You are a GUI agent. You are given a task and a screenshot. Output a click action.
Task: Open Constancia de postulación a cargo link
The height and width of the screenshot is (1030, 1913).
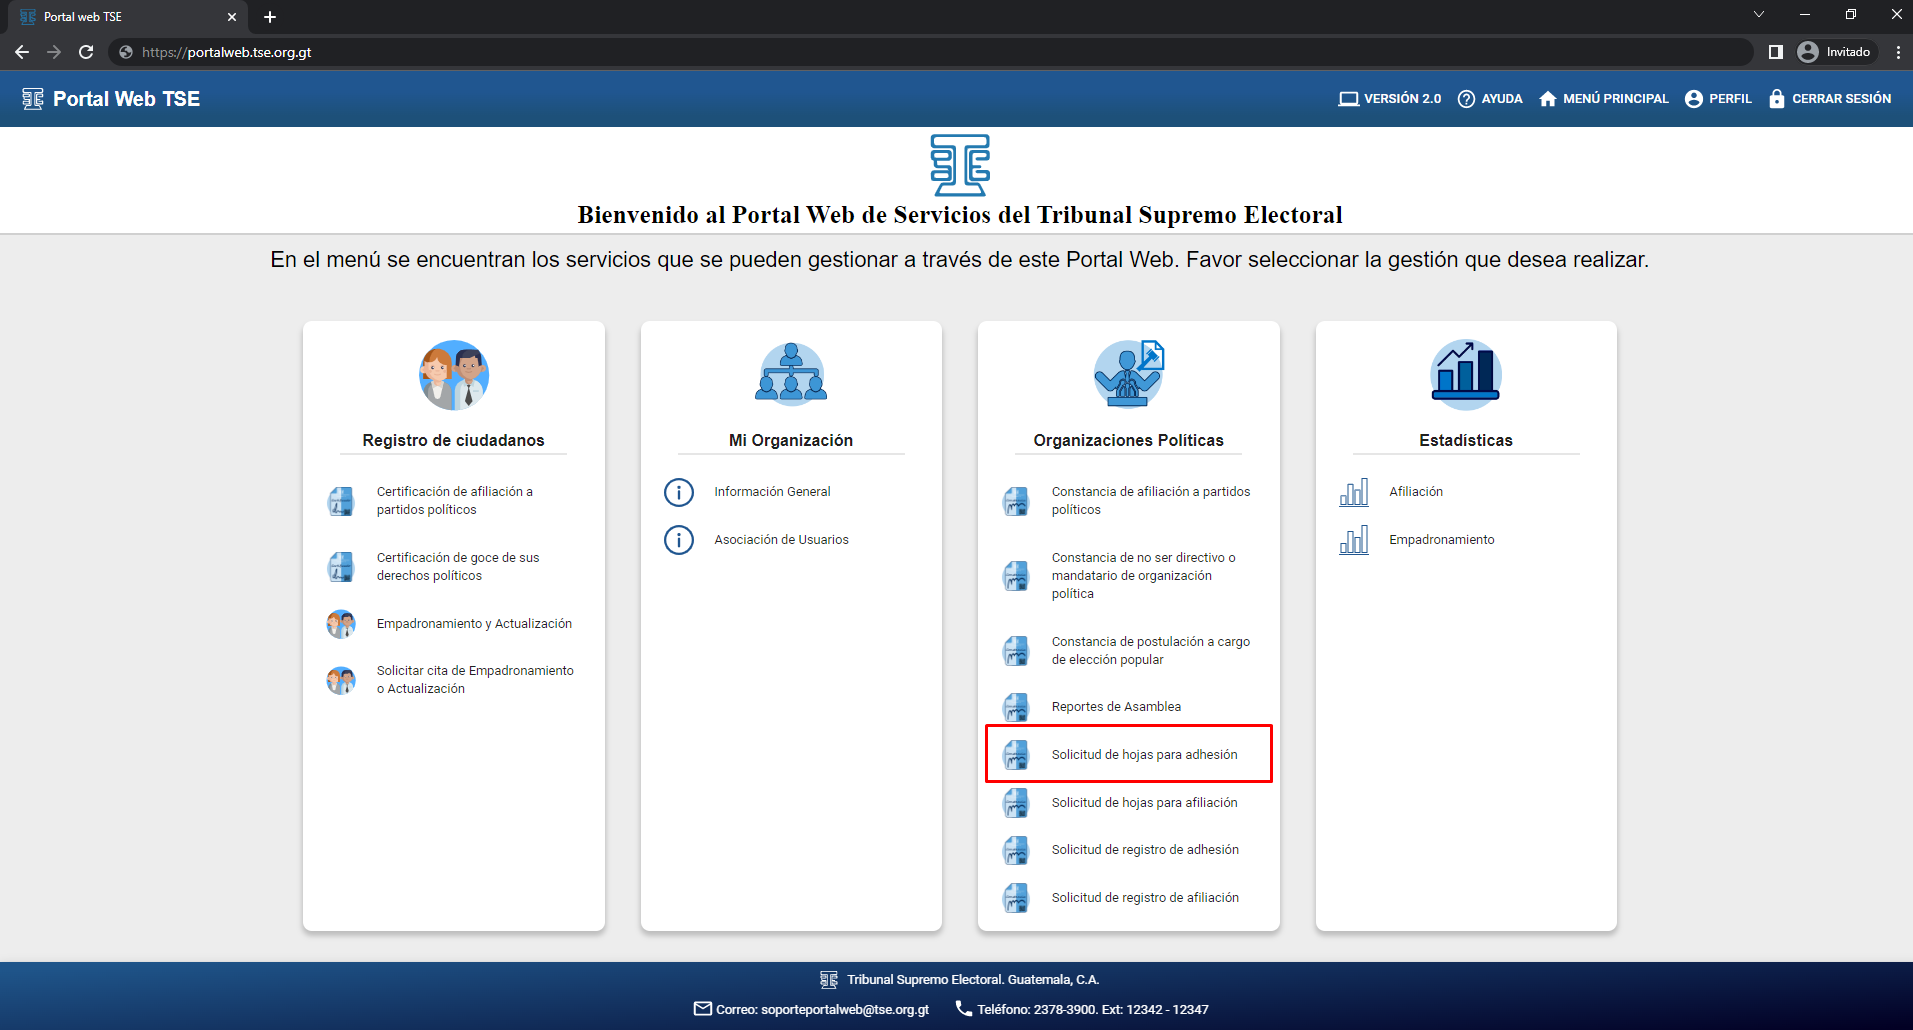(1151, 651)
